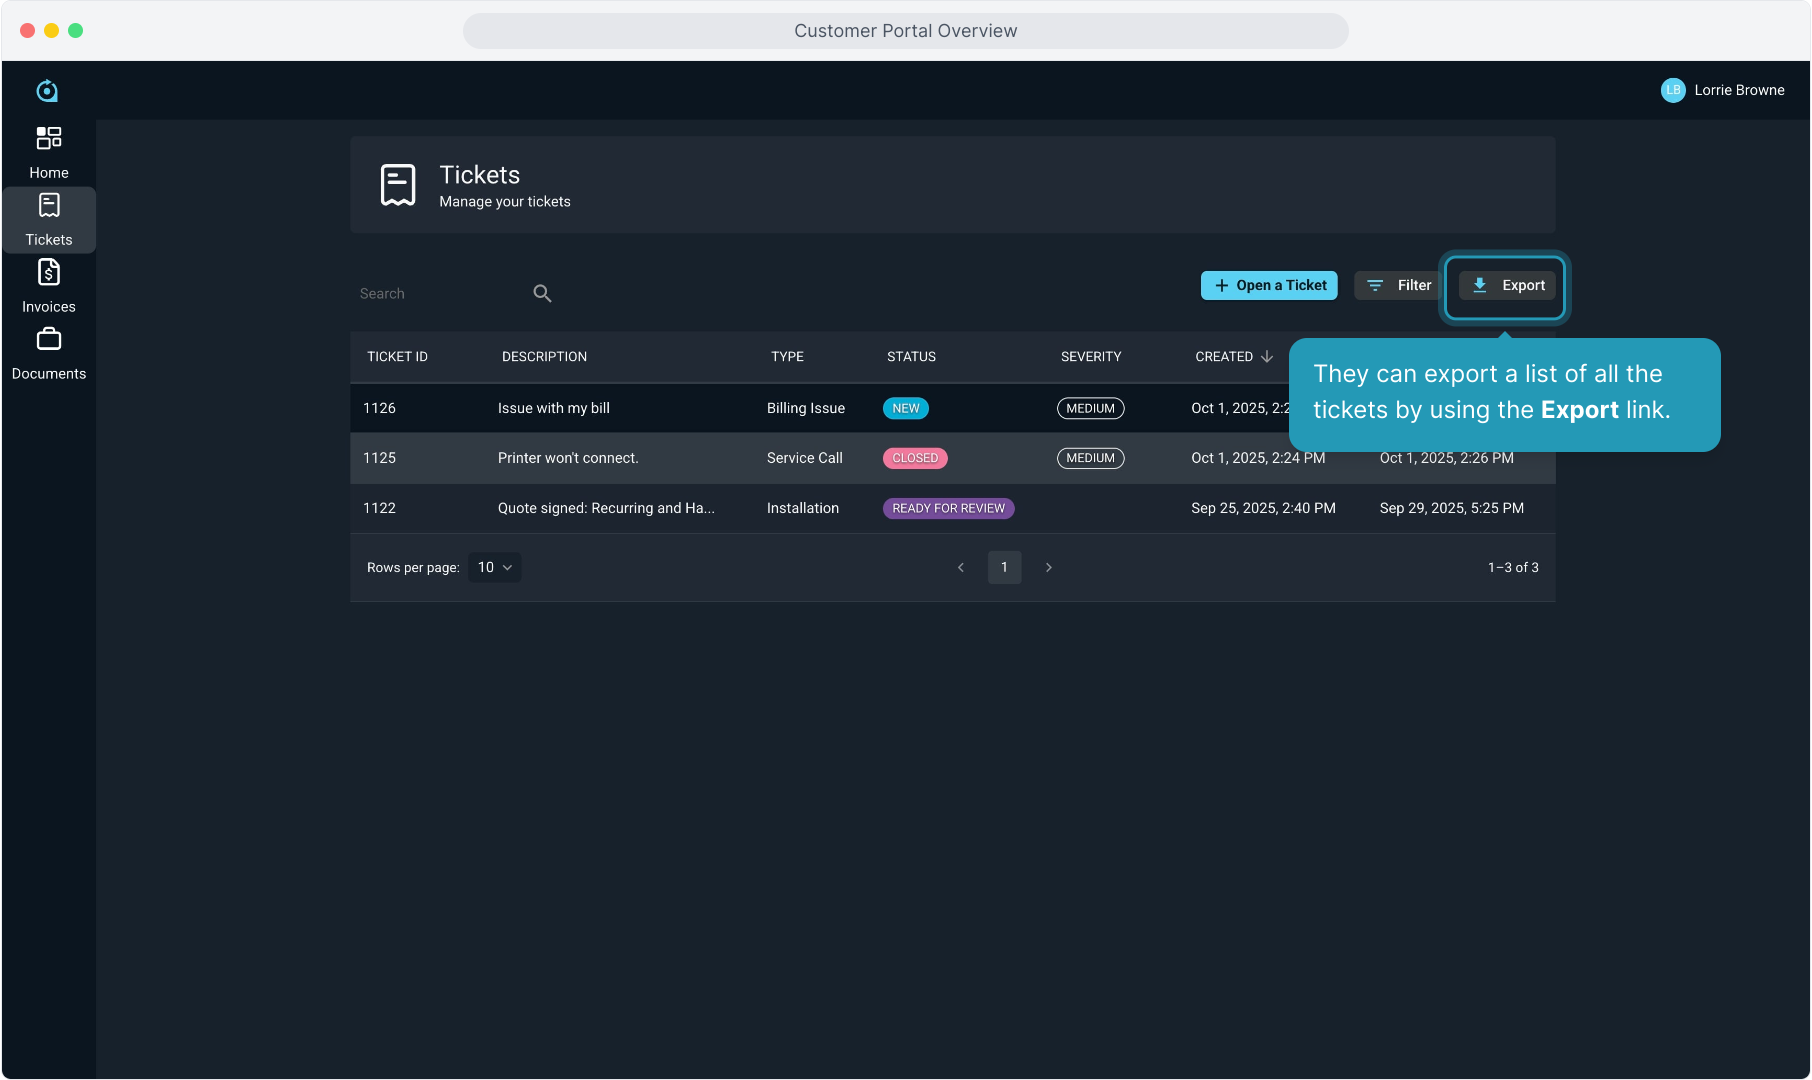Go to previous page chevron
The width and height of the screenshot is (1812, 1080).
click(x=961, y=567)
